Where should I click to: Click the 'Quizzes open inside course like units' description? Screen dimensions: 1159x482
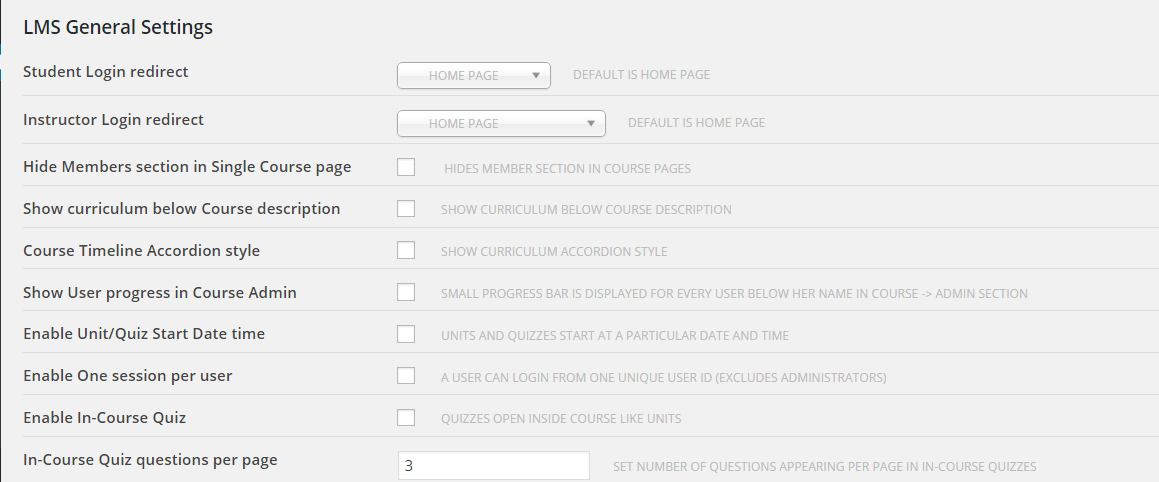point(561,418)
